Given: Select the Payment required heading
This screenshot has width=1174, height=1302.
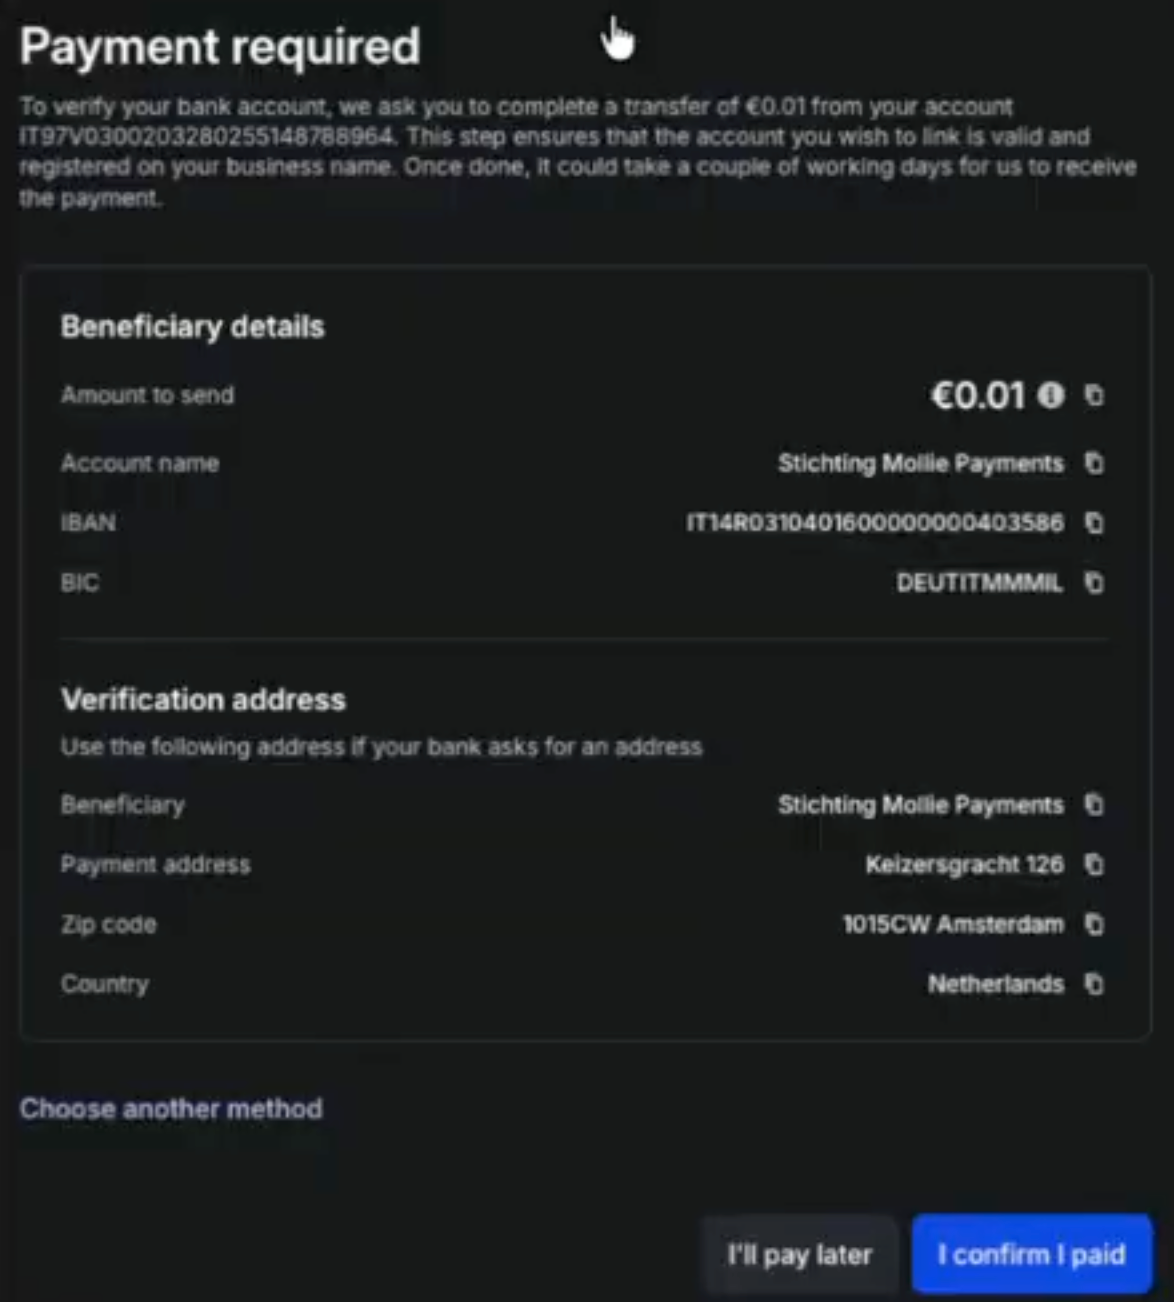Looking at the screenshot, I should click(220, 47).
